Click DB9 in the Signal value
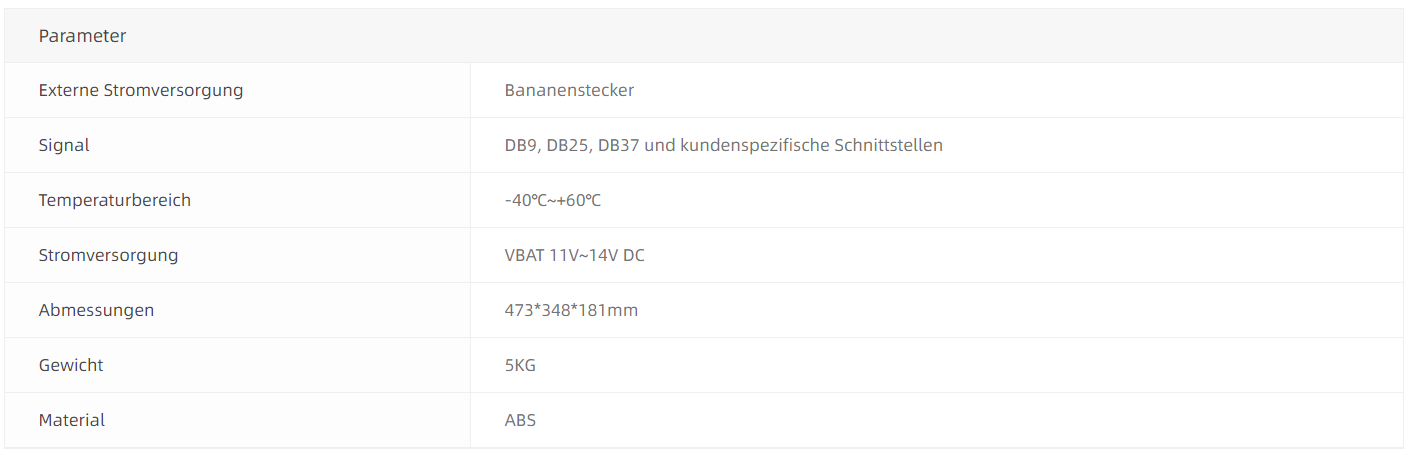Screen dimensions: 1410x470 point(520,145)
